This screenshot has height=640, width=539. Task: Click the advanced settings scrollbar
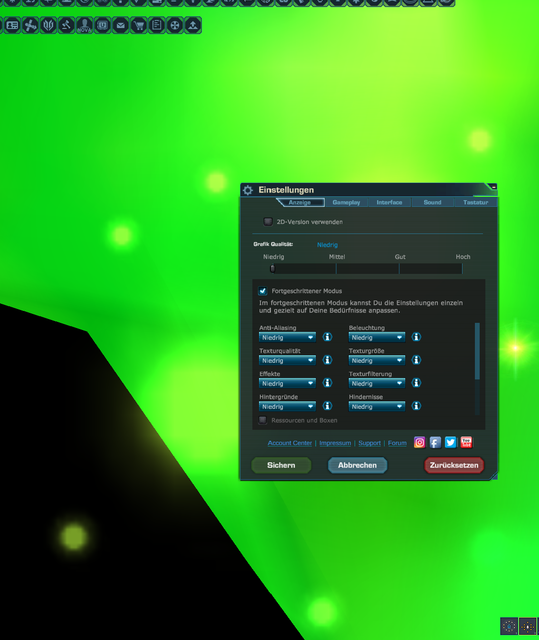coord(477,351)
